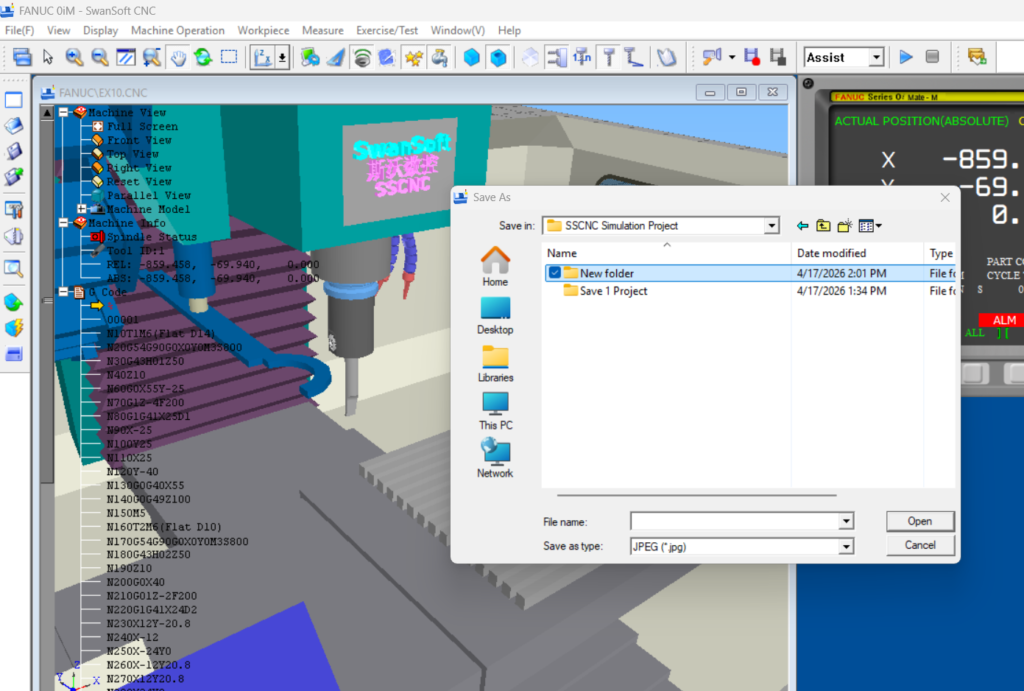The image size is (1024, 691).
Task: Click the Cancel button in Save As
Action: (919, 545)
